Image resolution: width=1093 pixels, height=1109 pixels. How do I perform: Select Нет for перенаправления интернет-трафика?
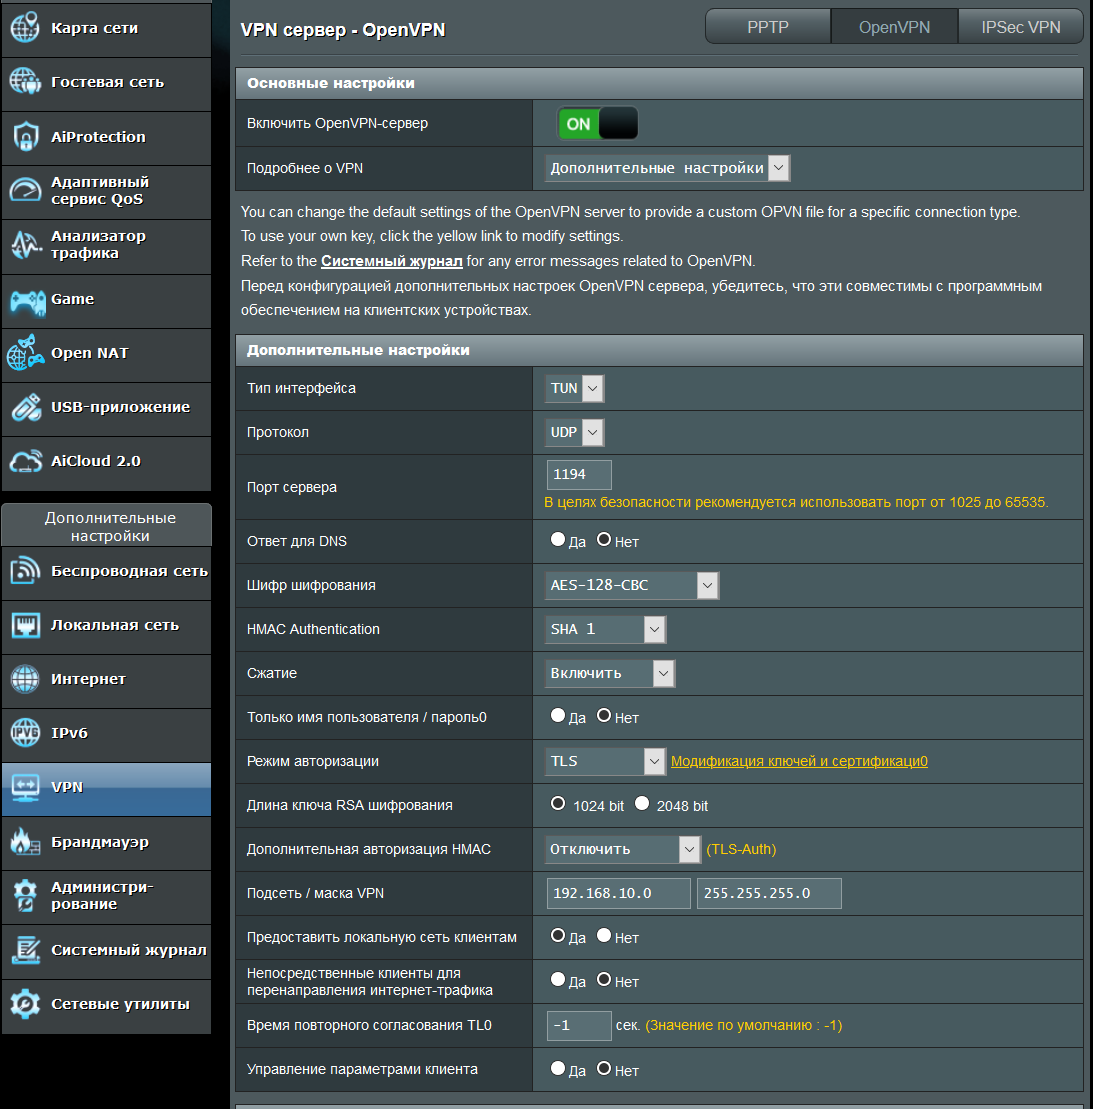coord(603,980)
